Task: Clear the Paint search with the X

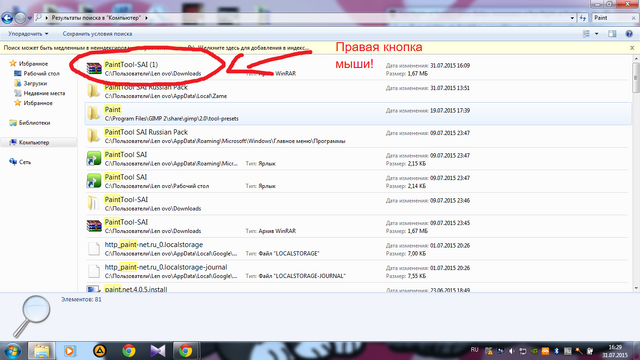Action: coord(634,18)
